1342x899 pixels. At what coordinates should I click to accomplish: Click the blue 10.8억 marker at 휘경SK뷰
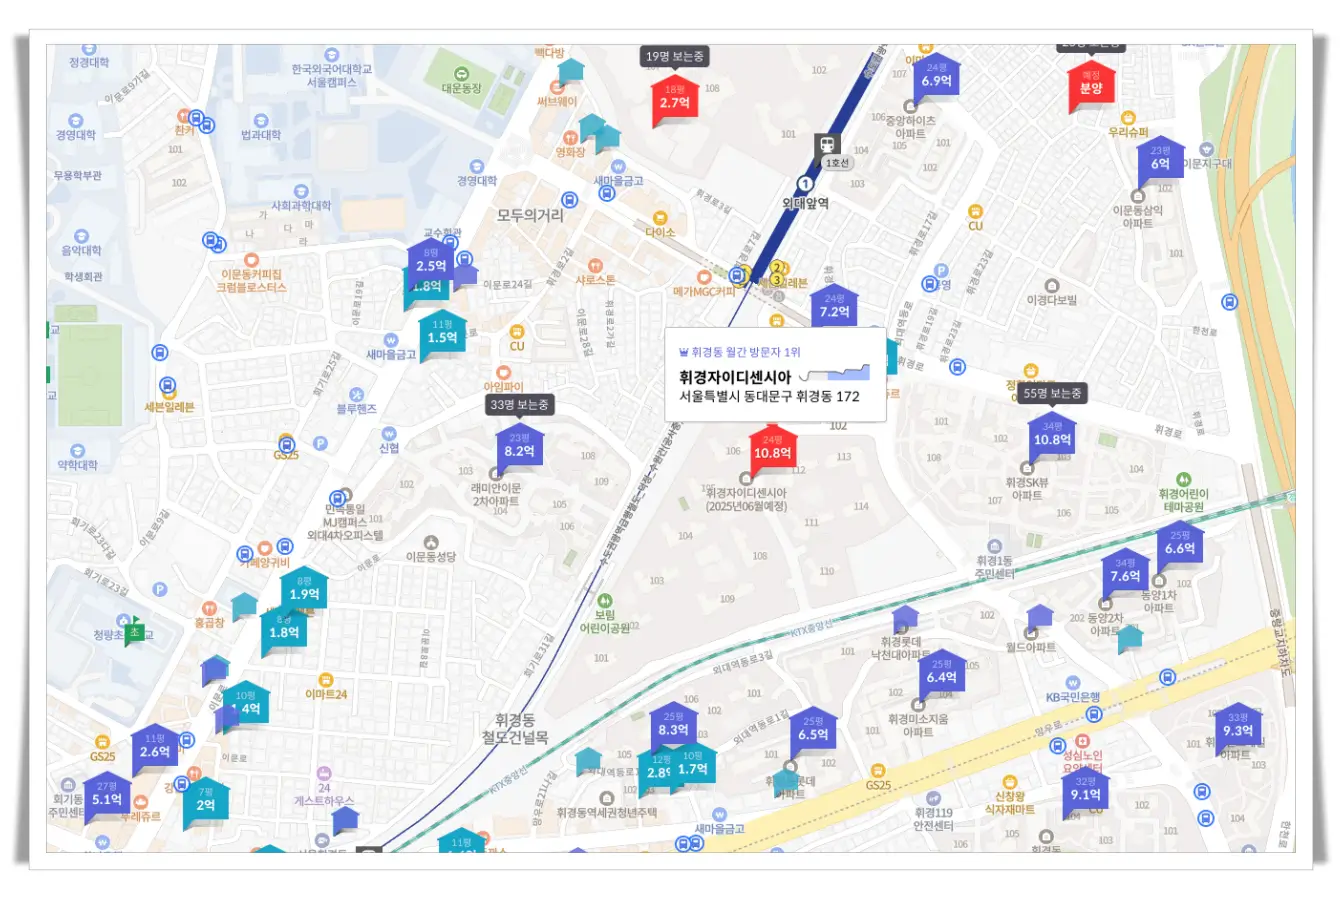coord(1052,438)
